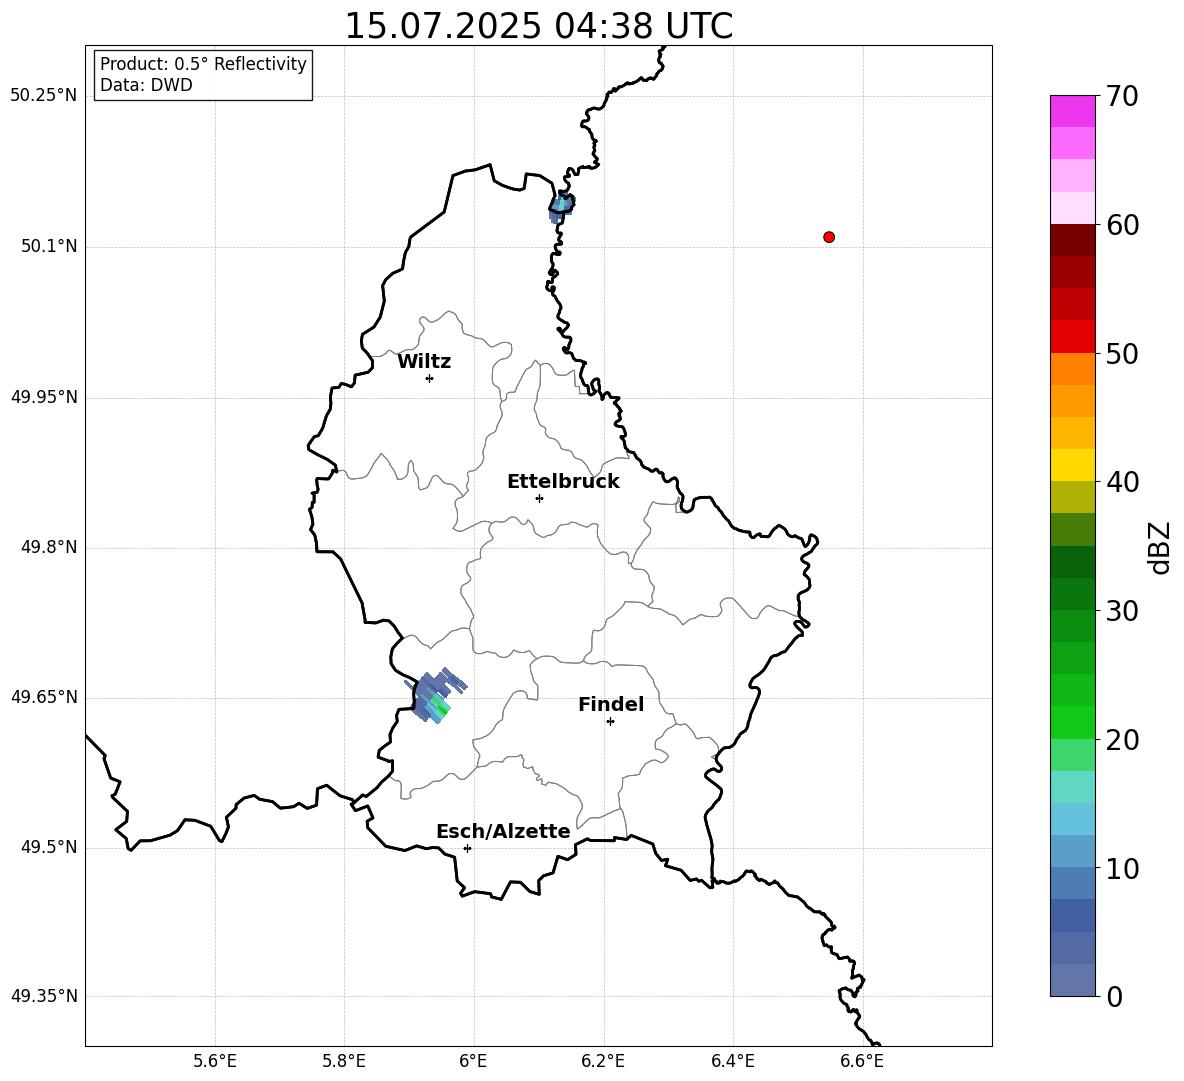The height and width of the screenshot is (1081, 1184).
Task: Click the 6°E longitude label
Action: point(473,1061)
